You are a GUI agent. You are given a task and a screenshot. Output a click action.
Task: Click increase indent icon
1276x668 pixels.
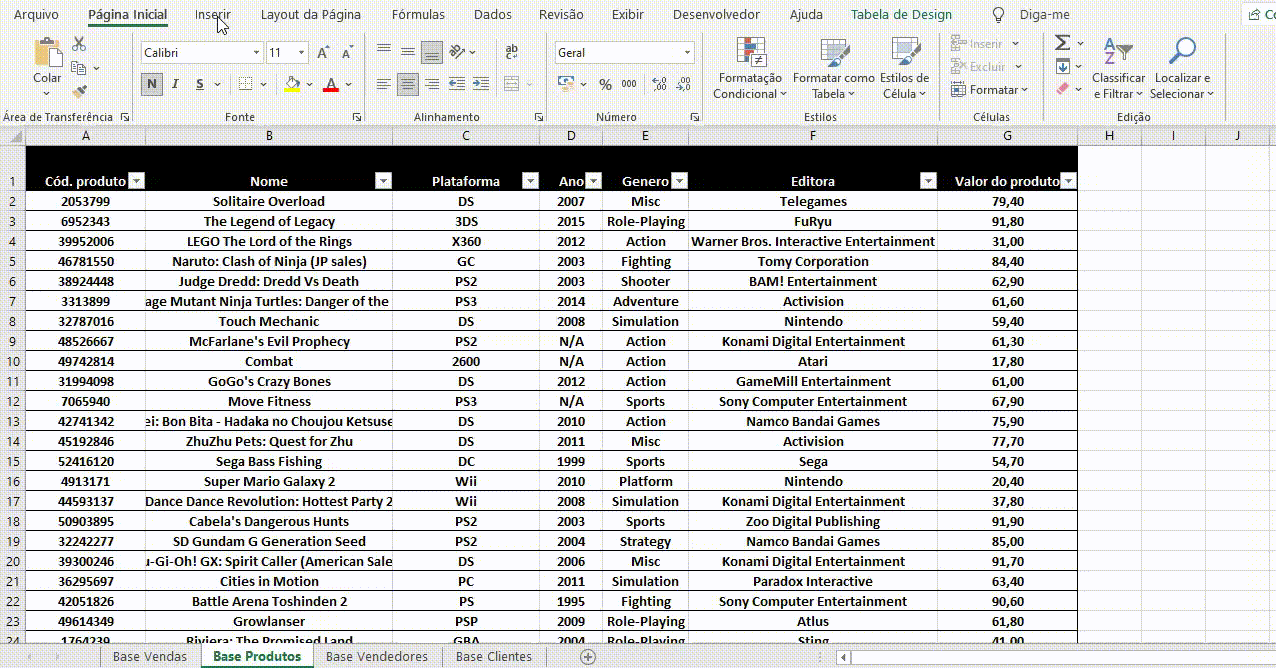(481, 84)
